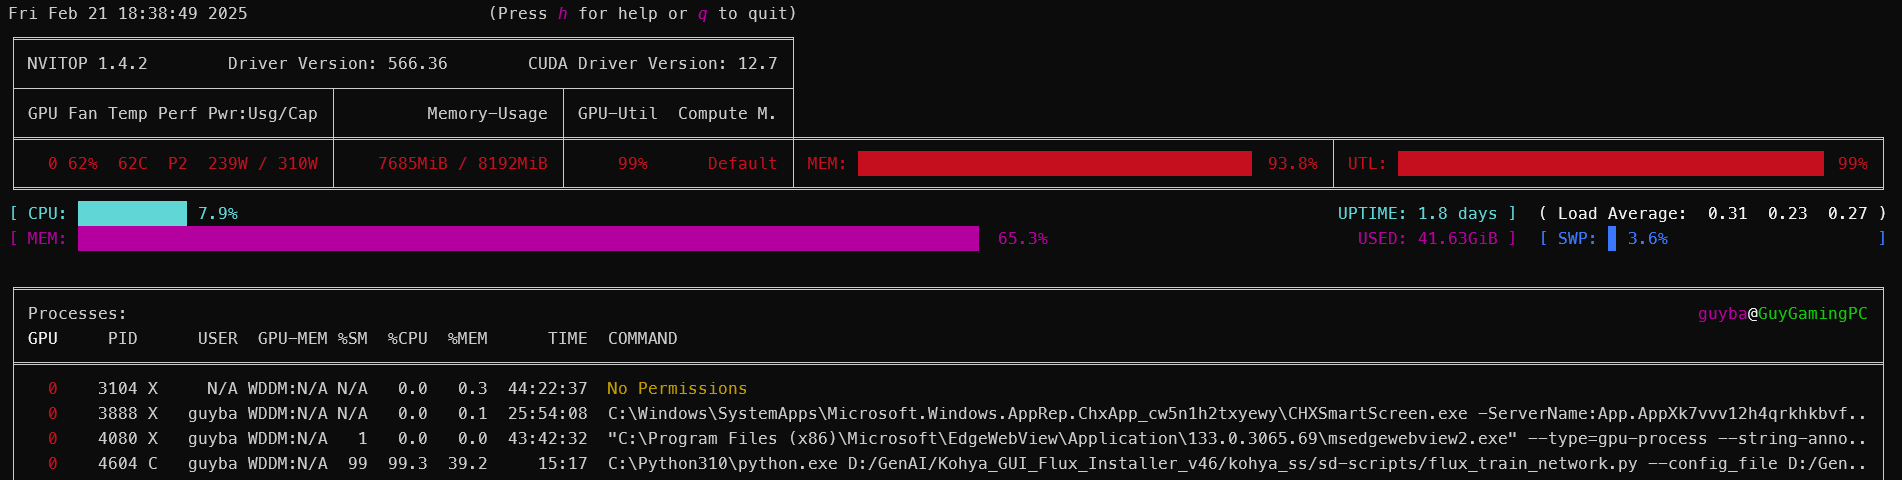1902x480 pixels.
Task: Click the blue SWP swap indicator
Action: pos(1611,239)
